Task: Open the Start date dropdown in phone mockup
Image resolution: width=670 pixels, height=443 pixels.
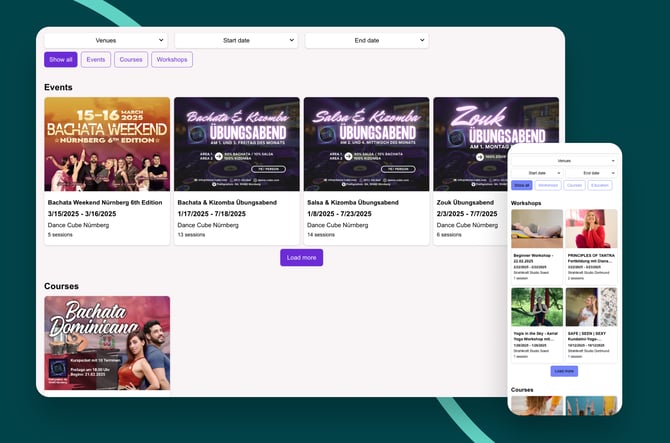Action: (x=537, y=173)
